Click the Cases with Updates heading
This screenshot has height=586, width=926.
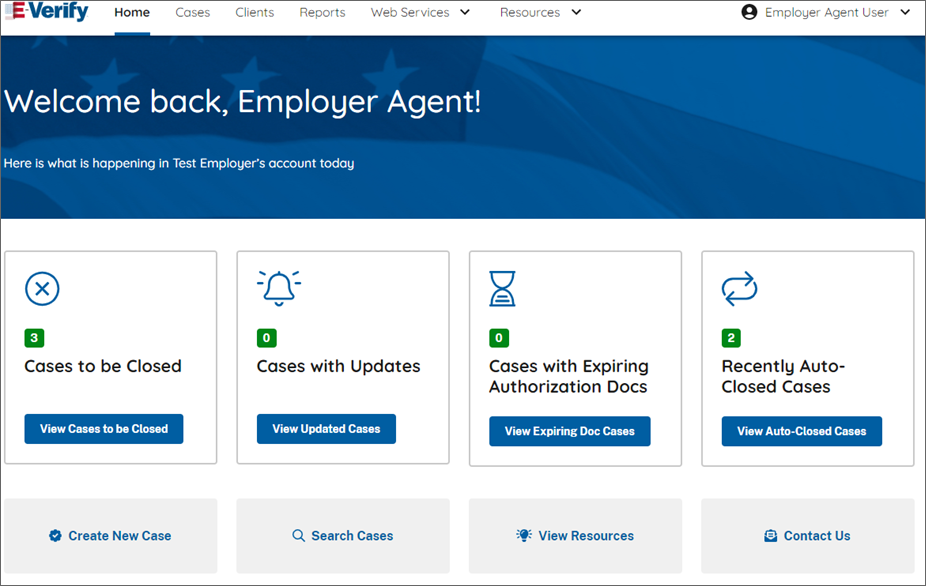click(x=338, y=366)
